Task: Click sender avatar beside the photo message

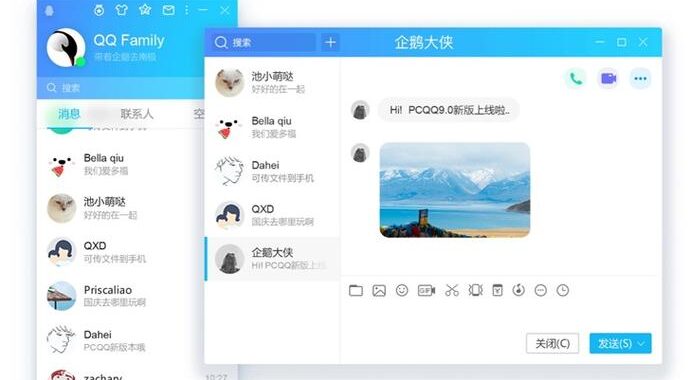Action: click(x=360, y=153)
